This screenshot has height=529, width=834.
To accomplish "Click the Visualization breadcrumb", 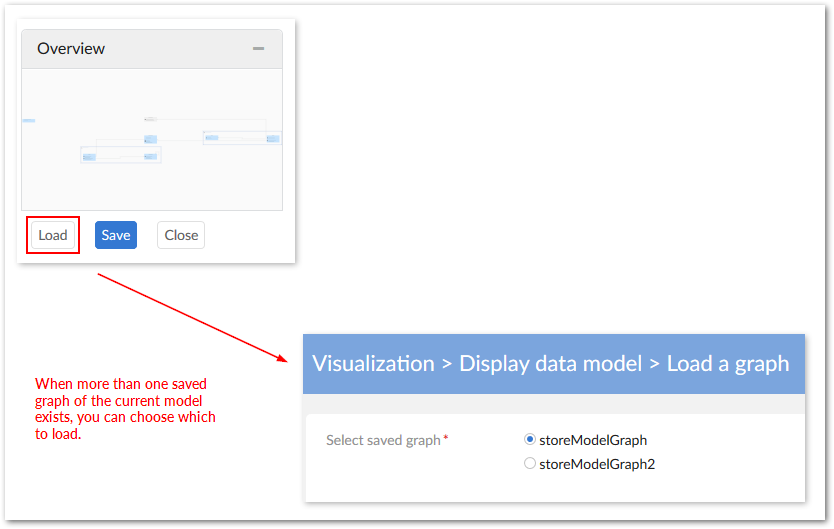I will pos(373,364).
